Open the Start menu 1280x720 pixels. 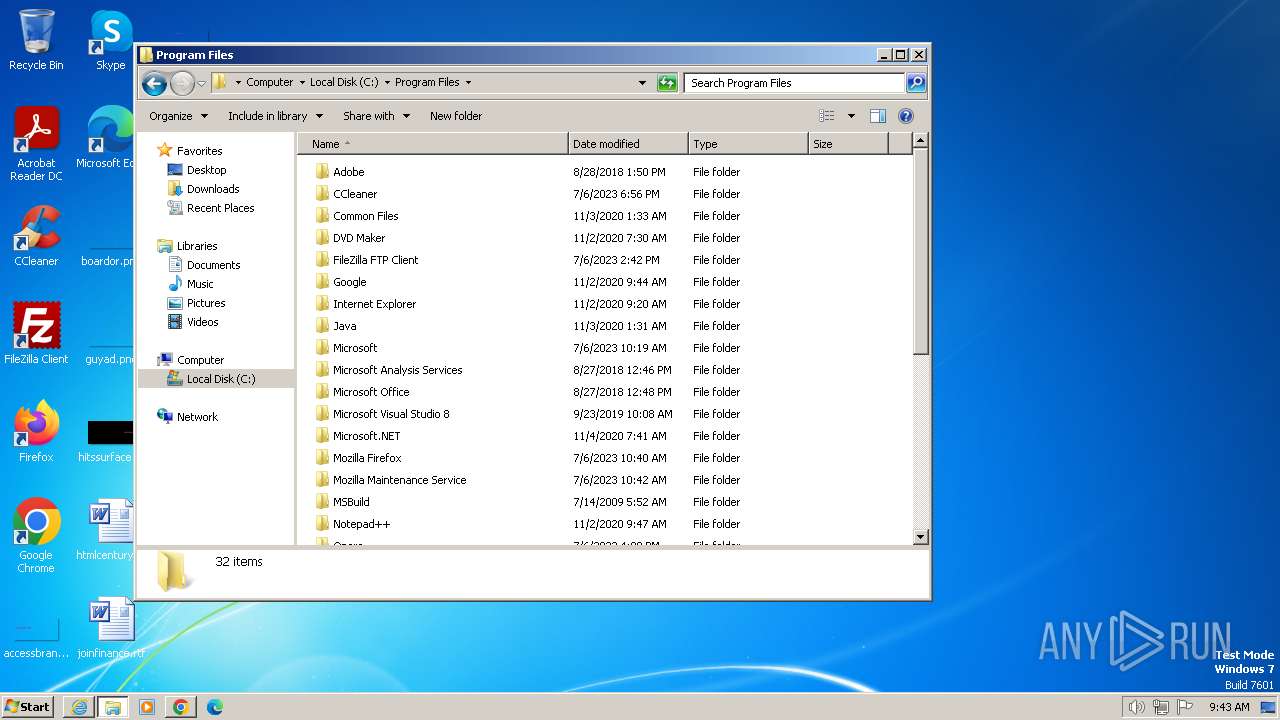coord(28,707)
